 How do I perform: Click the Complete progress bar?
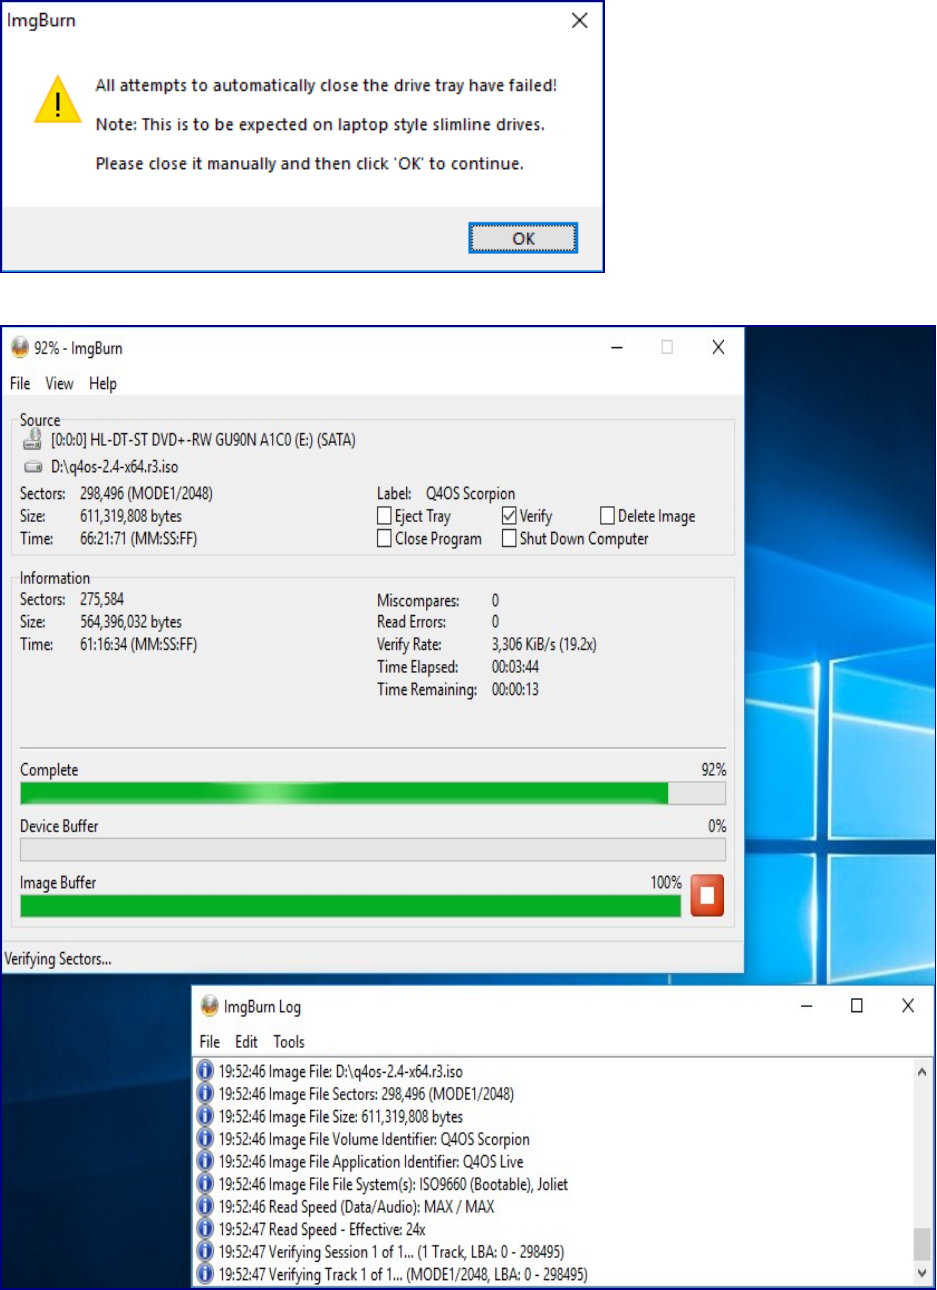pos(373,793)
